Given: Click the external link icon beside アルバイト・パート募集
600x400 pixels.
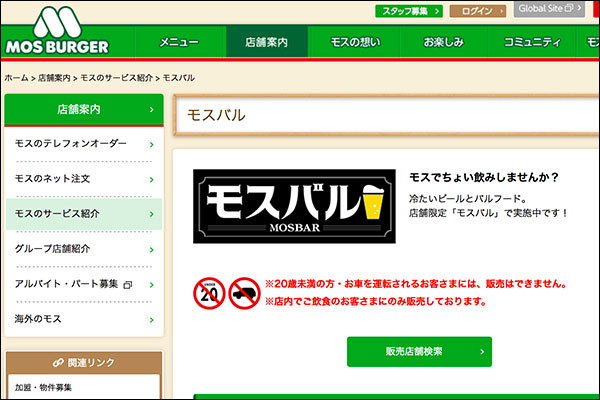Looking at the screenshot, I should (128, 284).
